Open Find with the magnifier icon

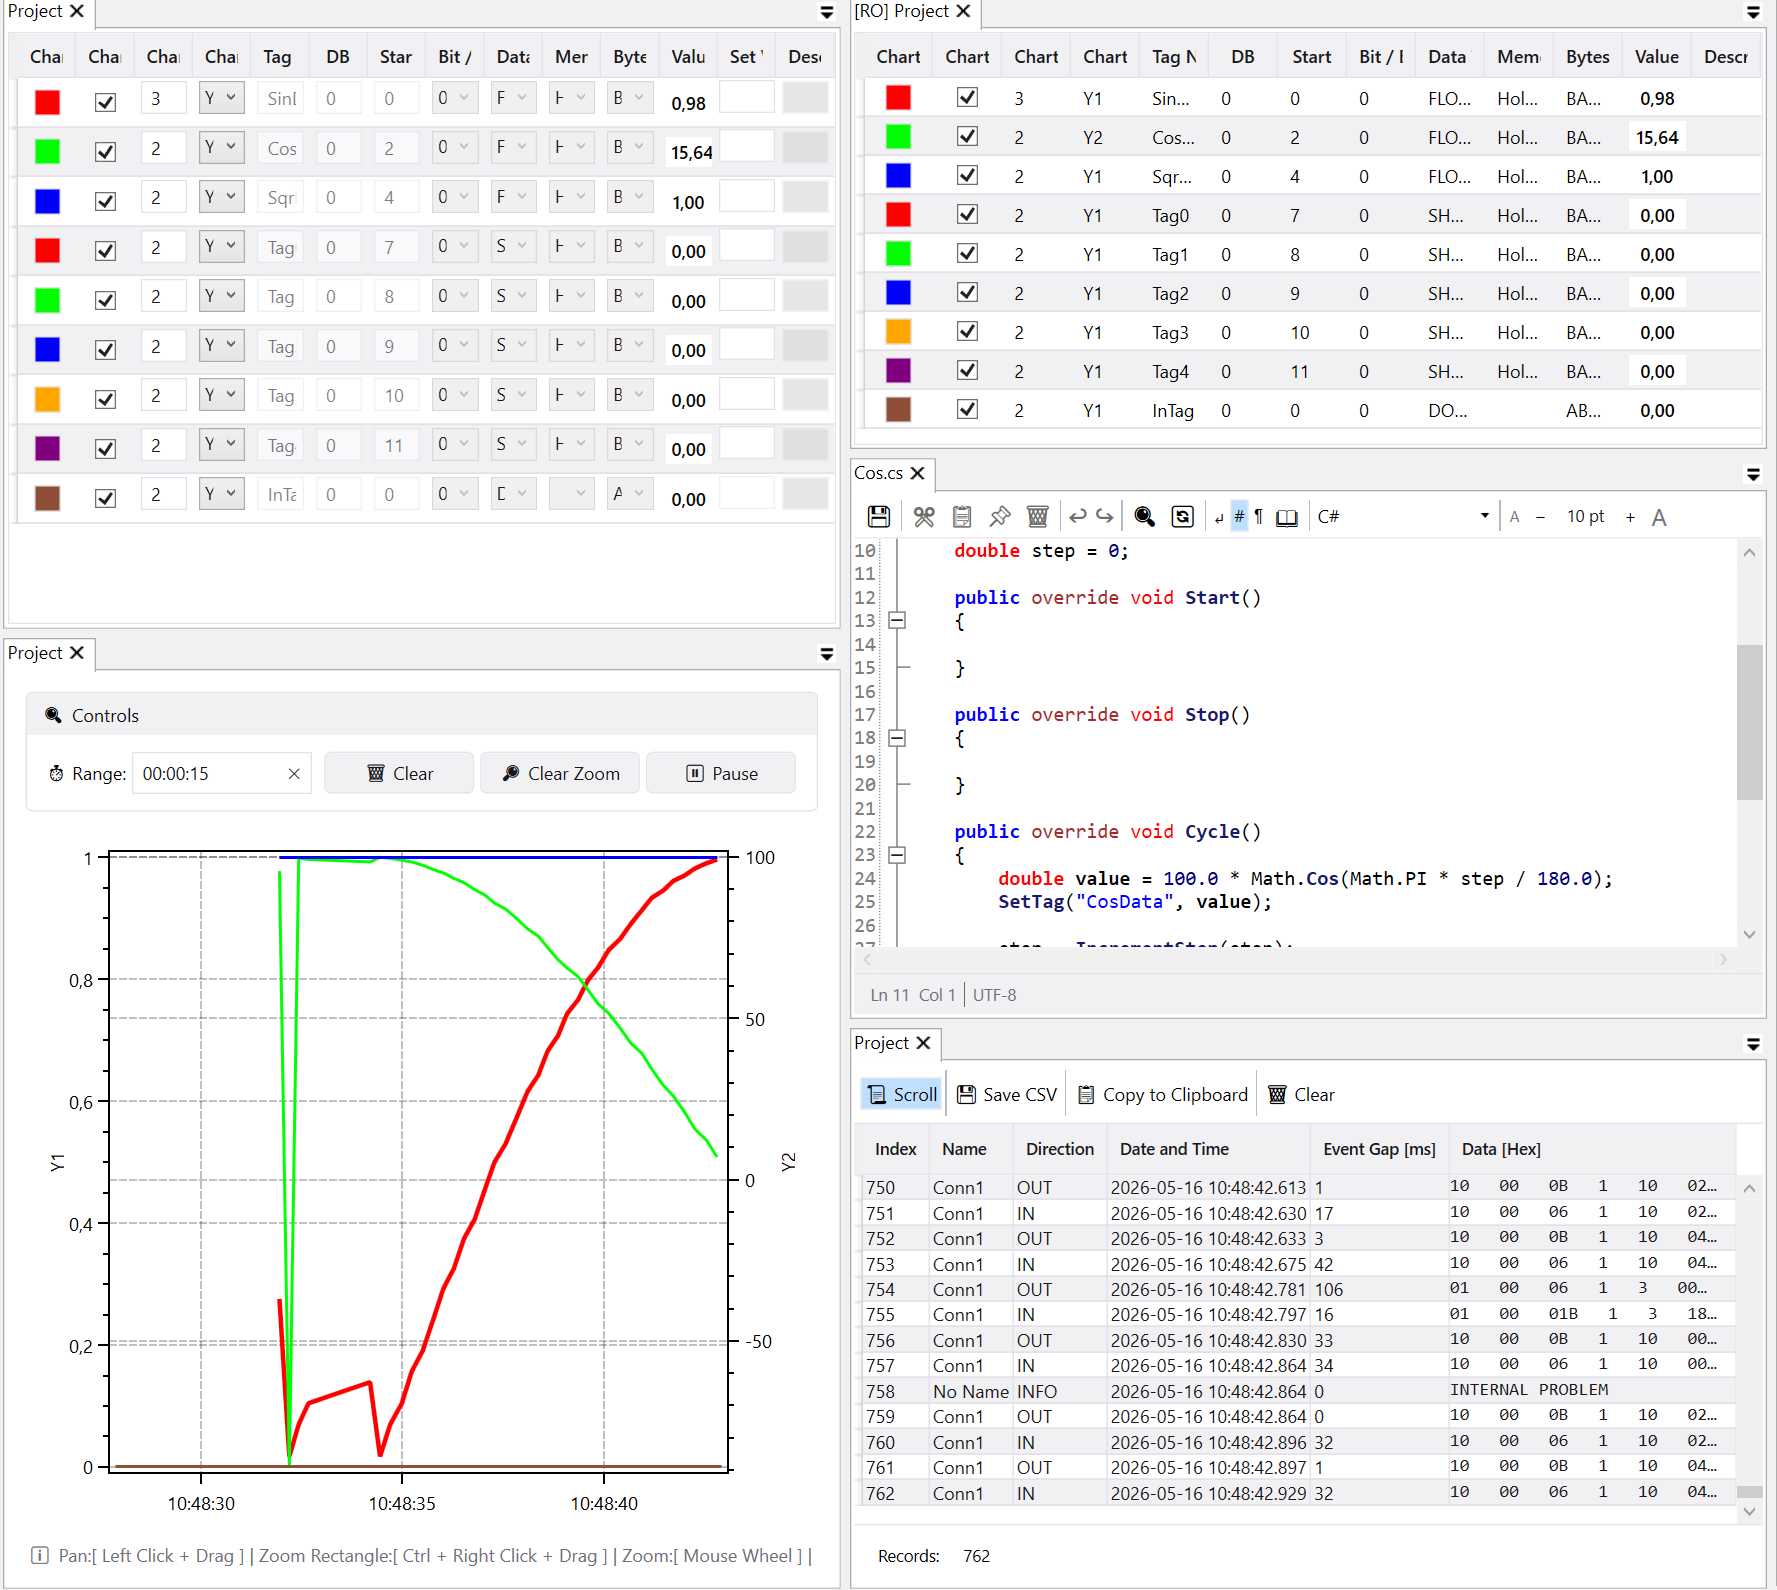1145,516
